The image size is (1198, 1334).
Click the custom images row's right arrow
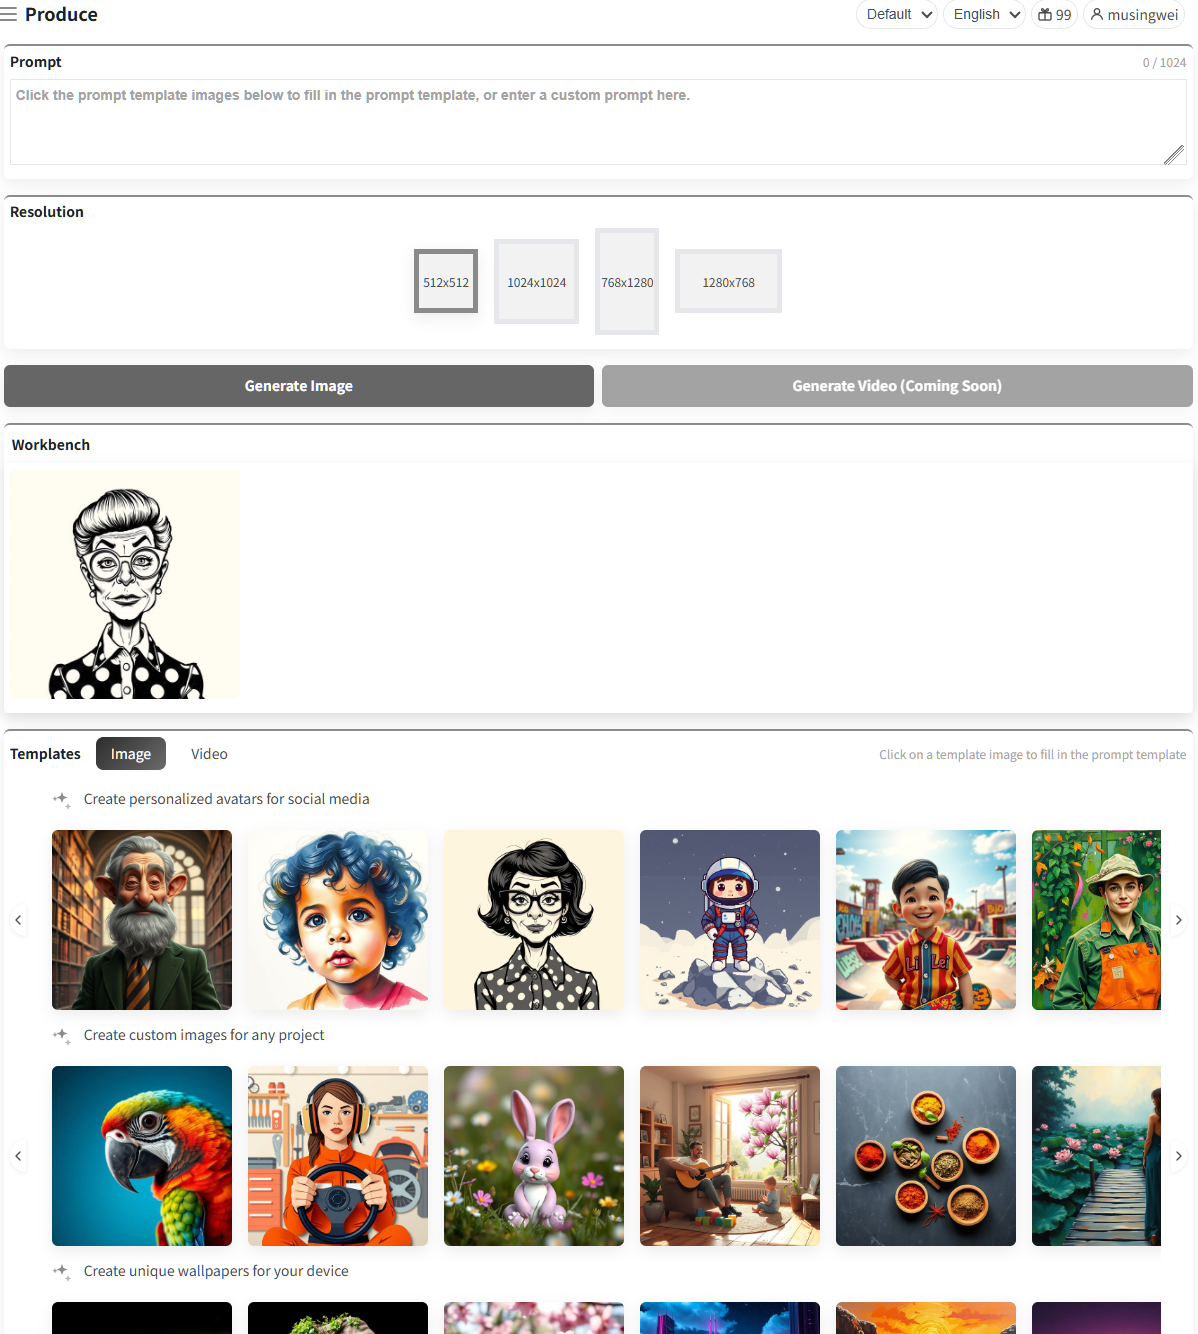tap(1179, 1156)
